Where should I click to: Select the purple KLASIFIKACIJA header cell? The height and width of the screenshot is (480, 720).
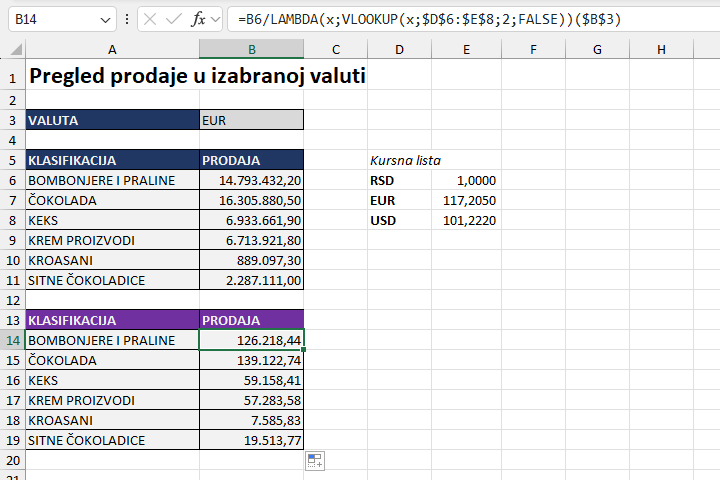pos(112,320)
